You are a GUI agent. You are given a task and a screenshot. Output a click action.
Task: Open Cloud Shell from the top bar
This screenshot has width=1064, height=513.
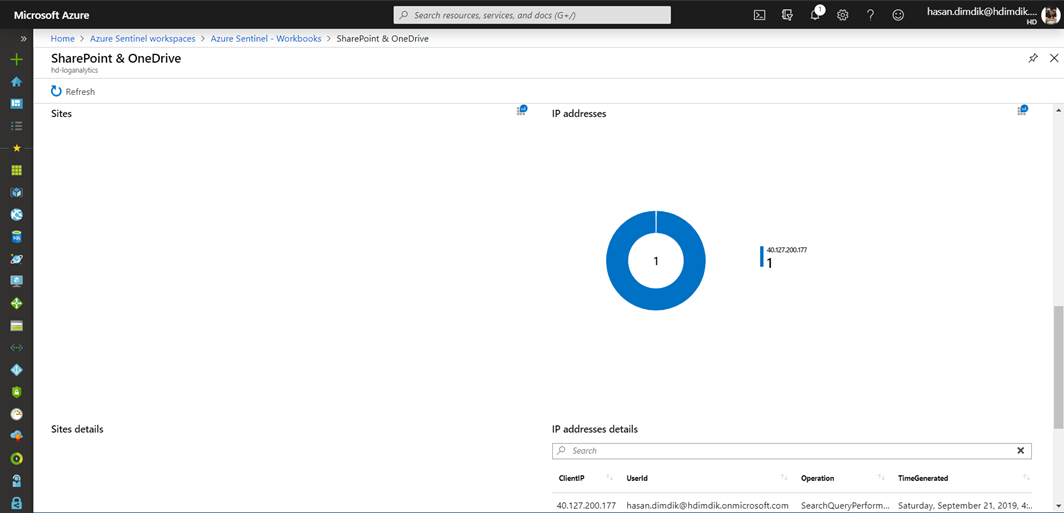[x=760, y=15]
